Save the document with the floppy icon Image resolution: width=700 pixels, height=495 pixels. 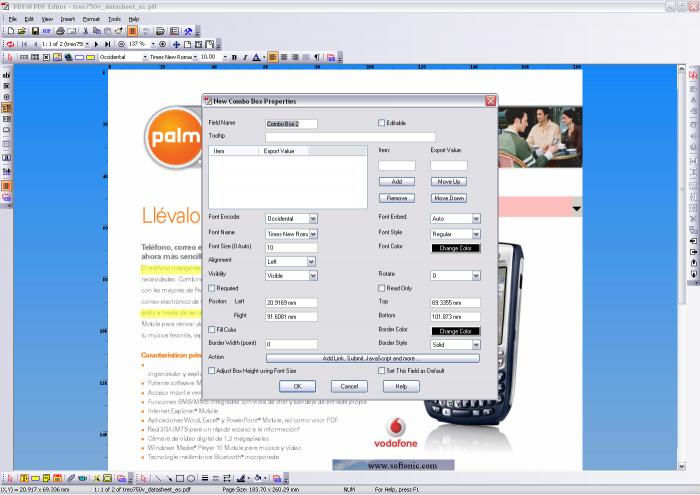coord(35,31)
